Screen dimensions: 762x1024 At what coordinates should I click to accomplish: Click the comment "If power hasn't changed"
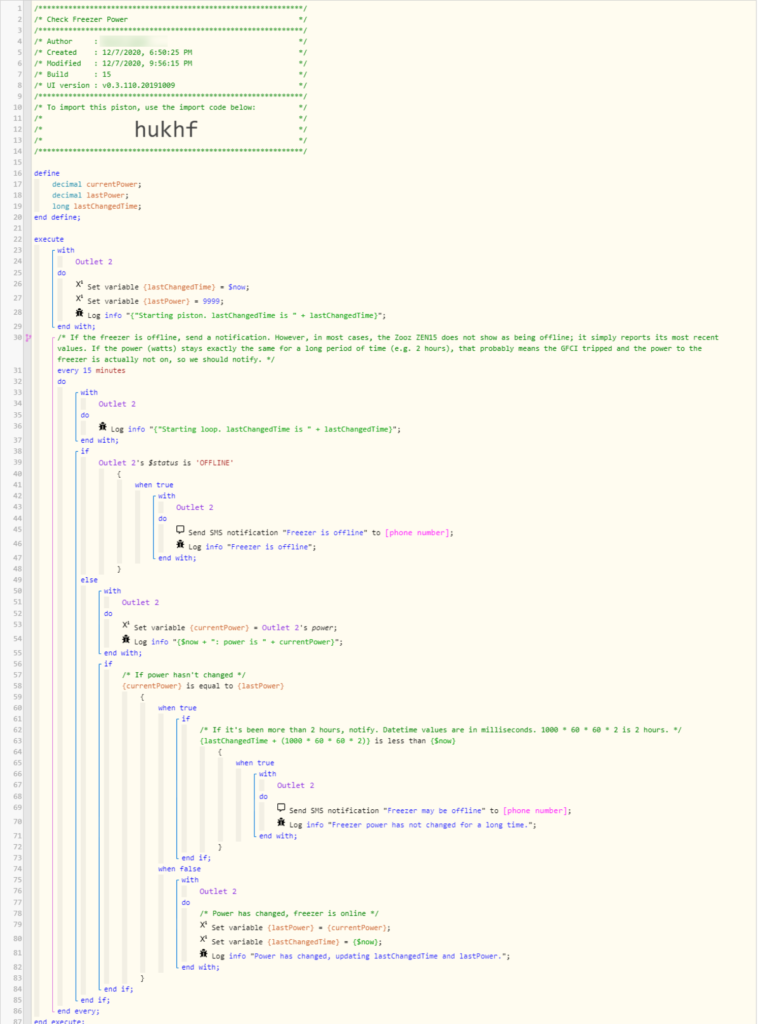[183, 675]
